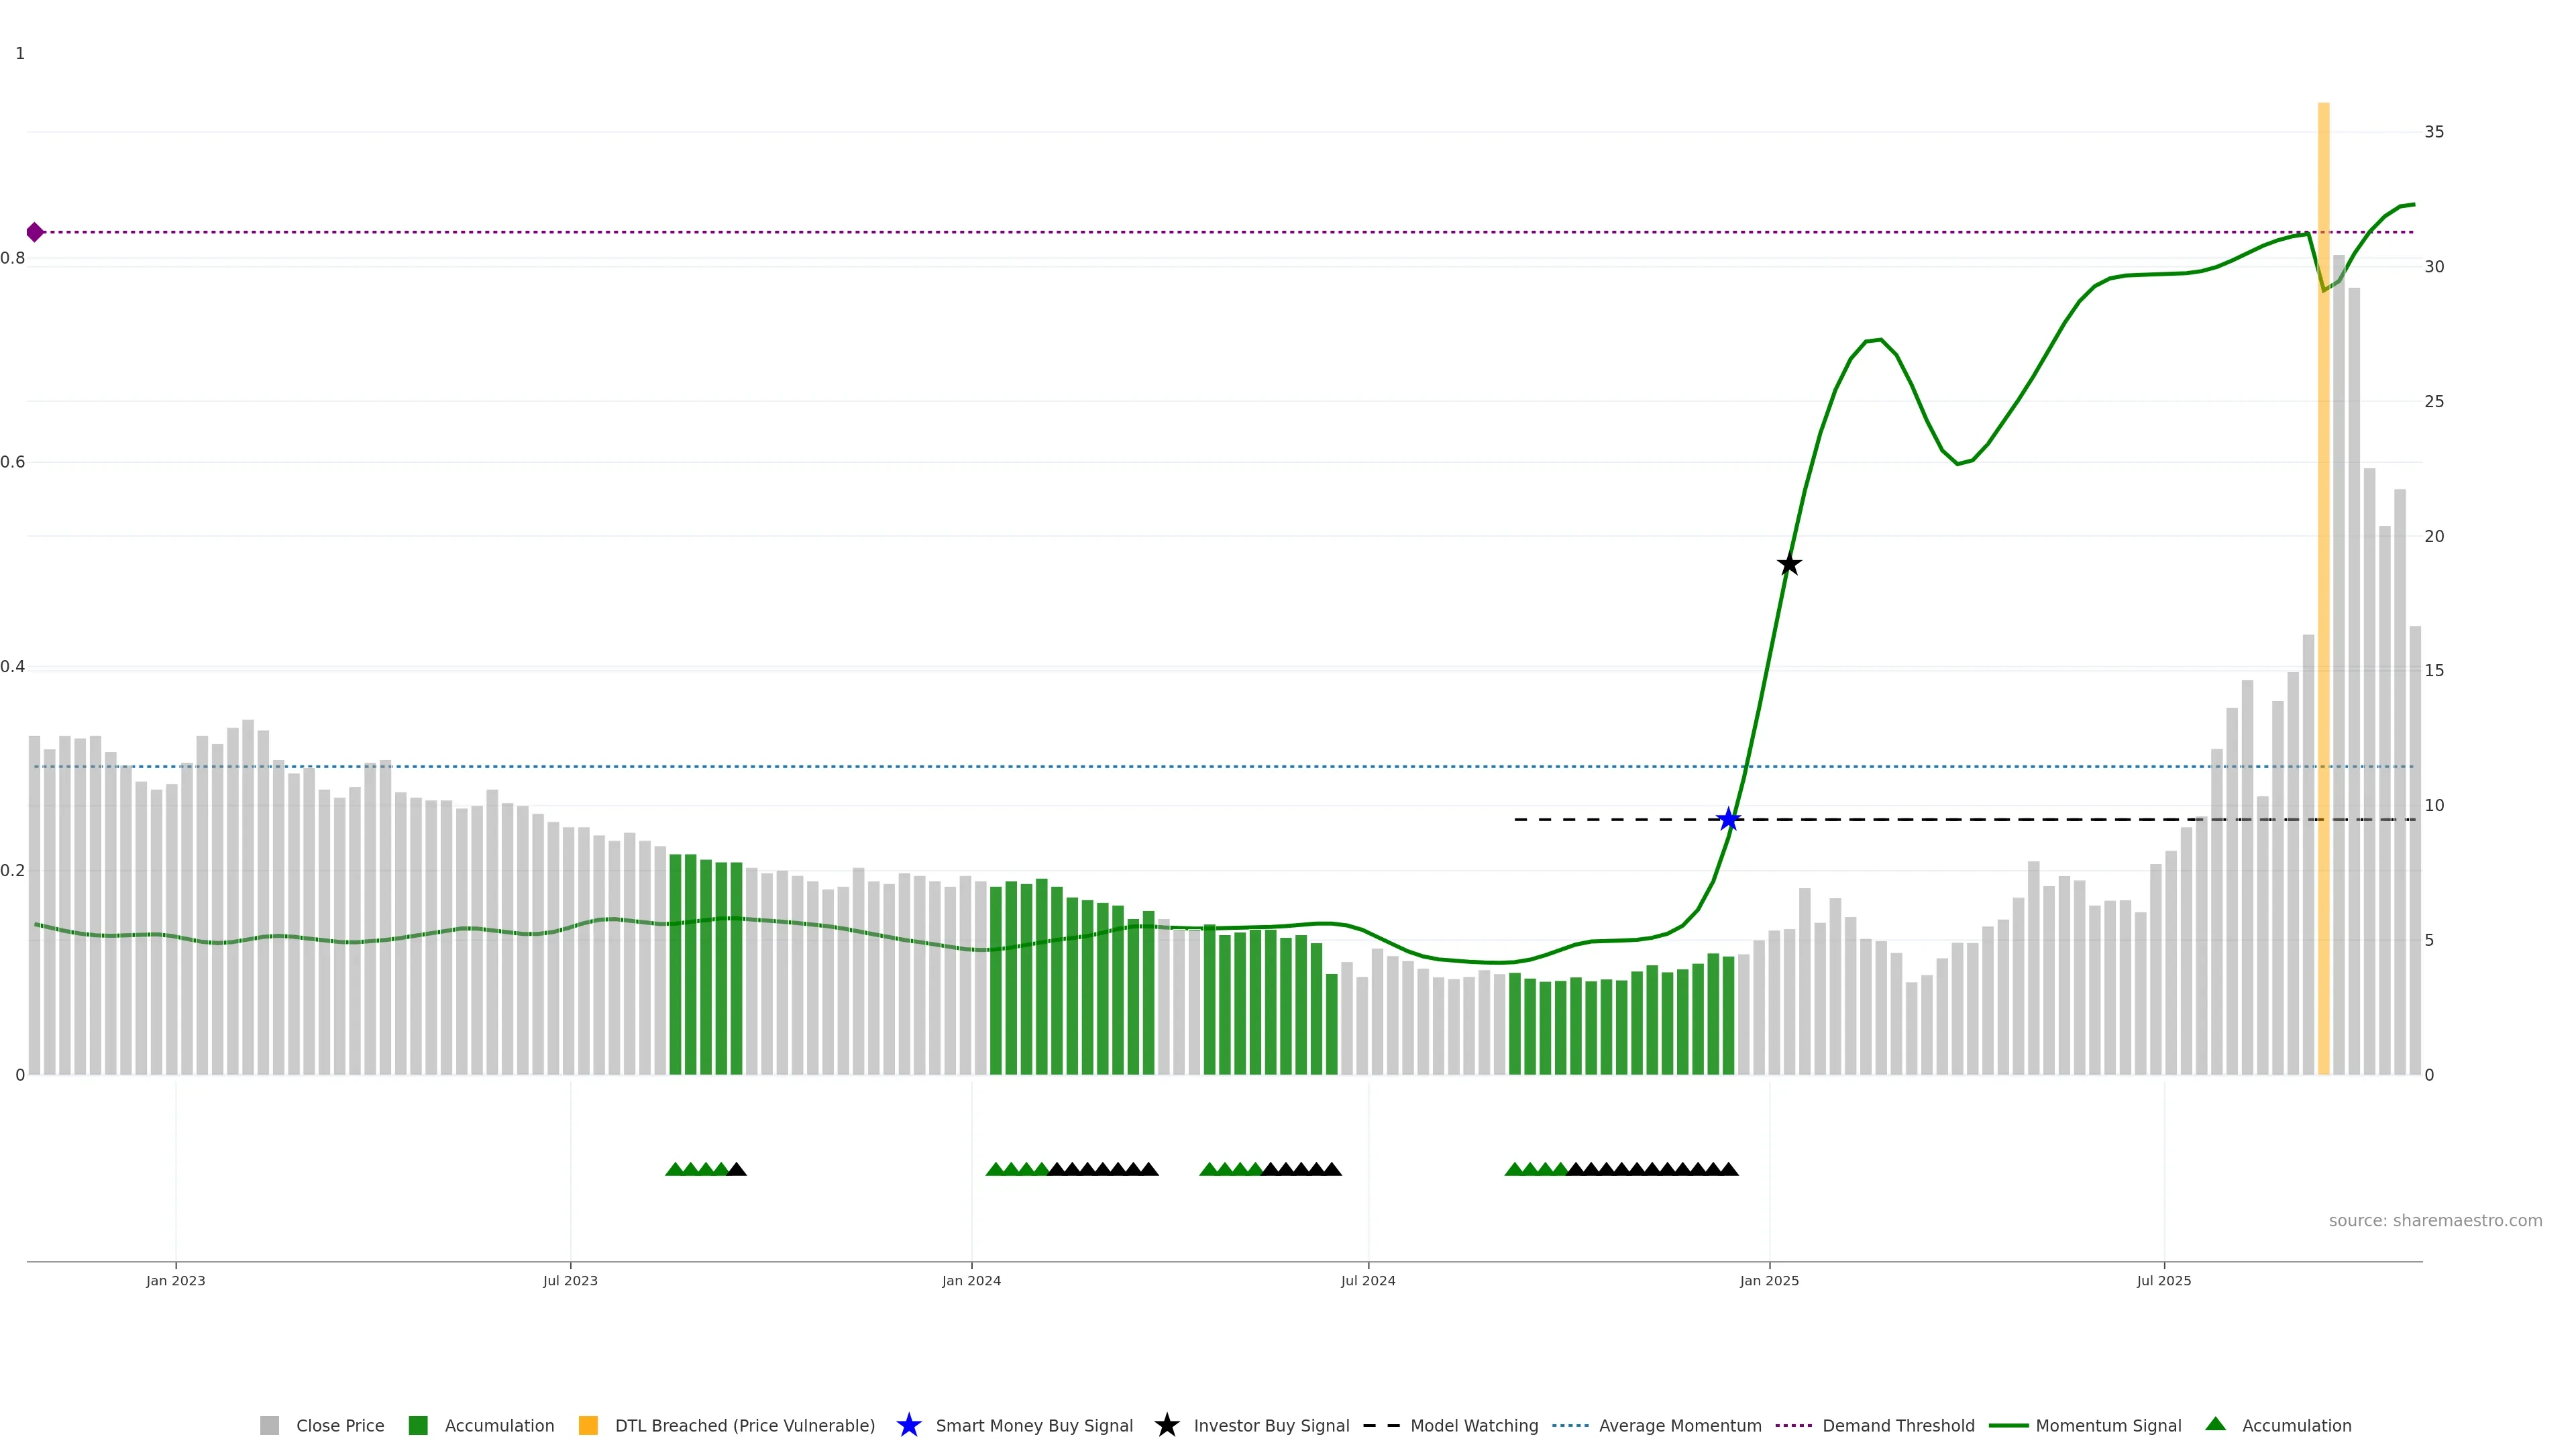The image size is (2576, 1449).
Task: Click the blue star icon in legend
Action: (908, 1425)
